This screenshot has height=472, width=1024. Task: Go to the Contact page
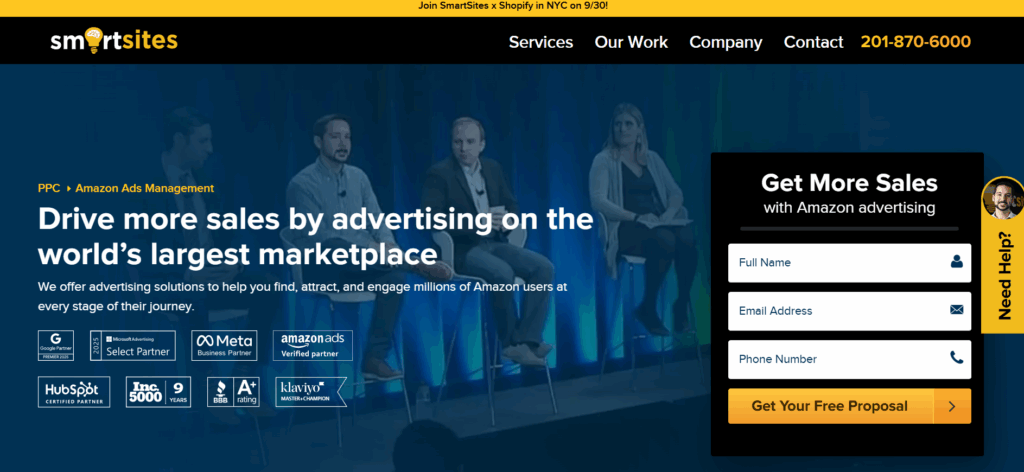[x=813, y=42]
